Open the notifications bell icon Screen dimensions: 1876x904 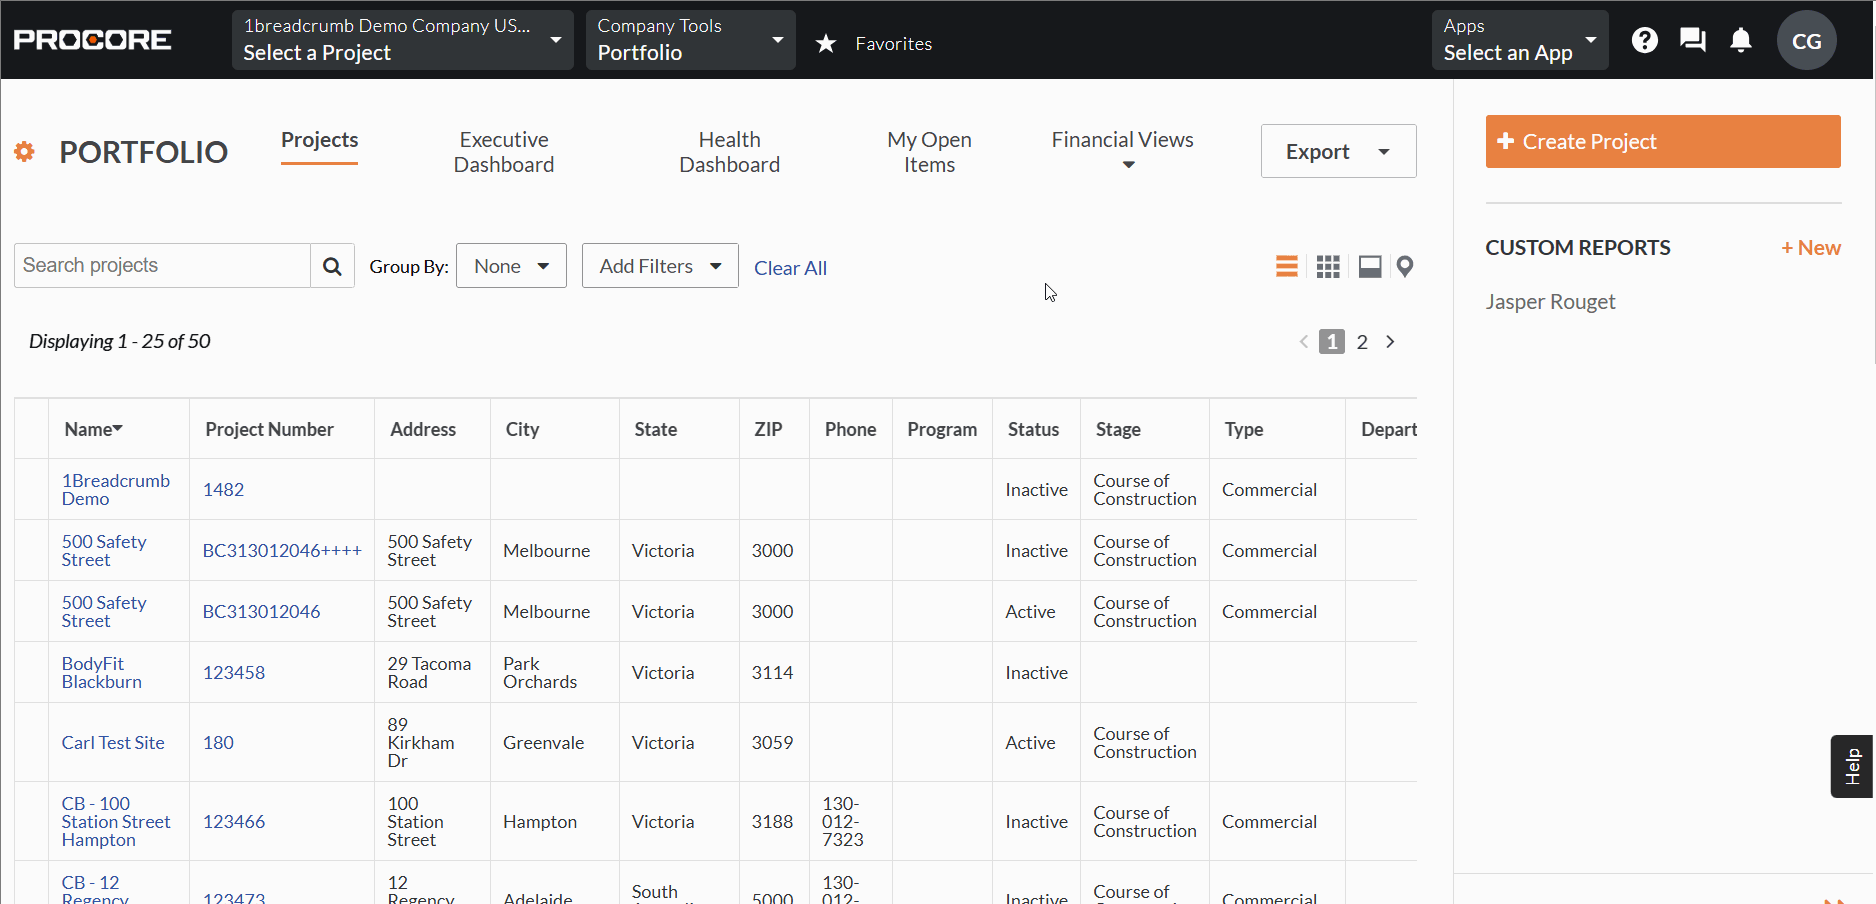[x=1740, y=40]
